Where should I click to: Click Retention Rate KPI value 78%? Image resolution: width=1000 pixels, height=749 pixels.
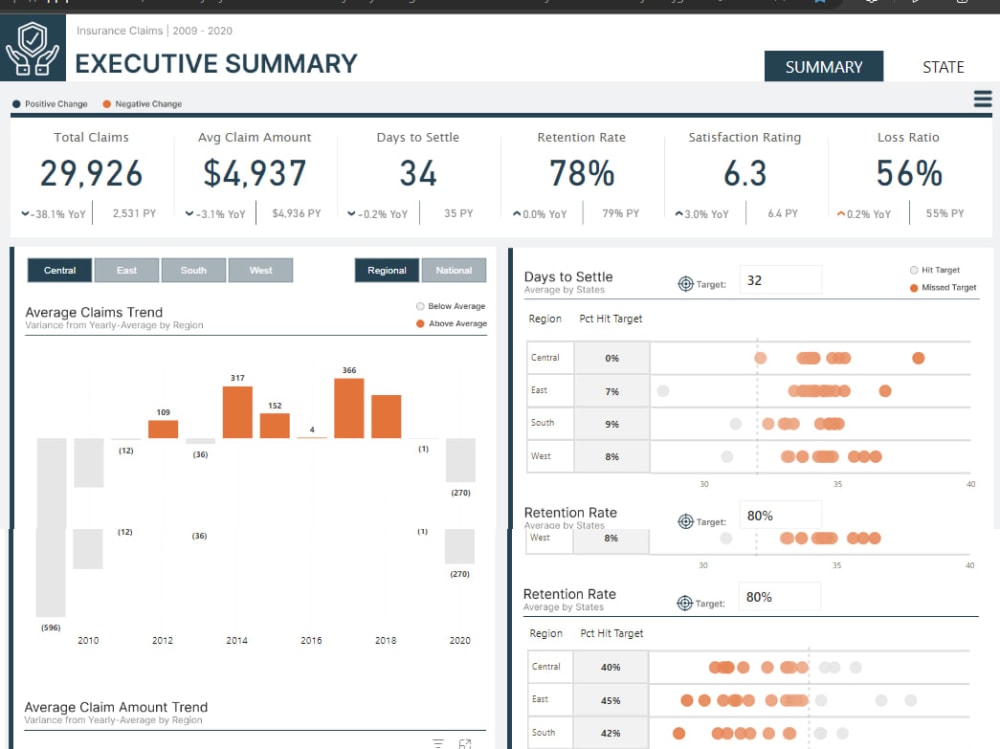click(x=582, y=174)
